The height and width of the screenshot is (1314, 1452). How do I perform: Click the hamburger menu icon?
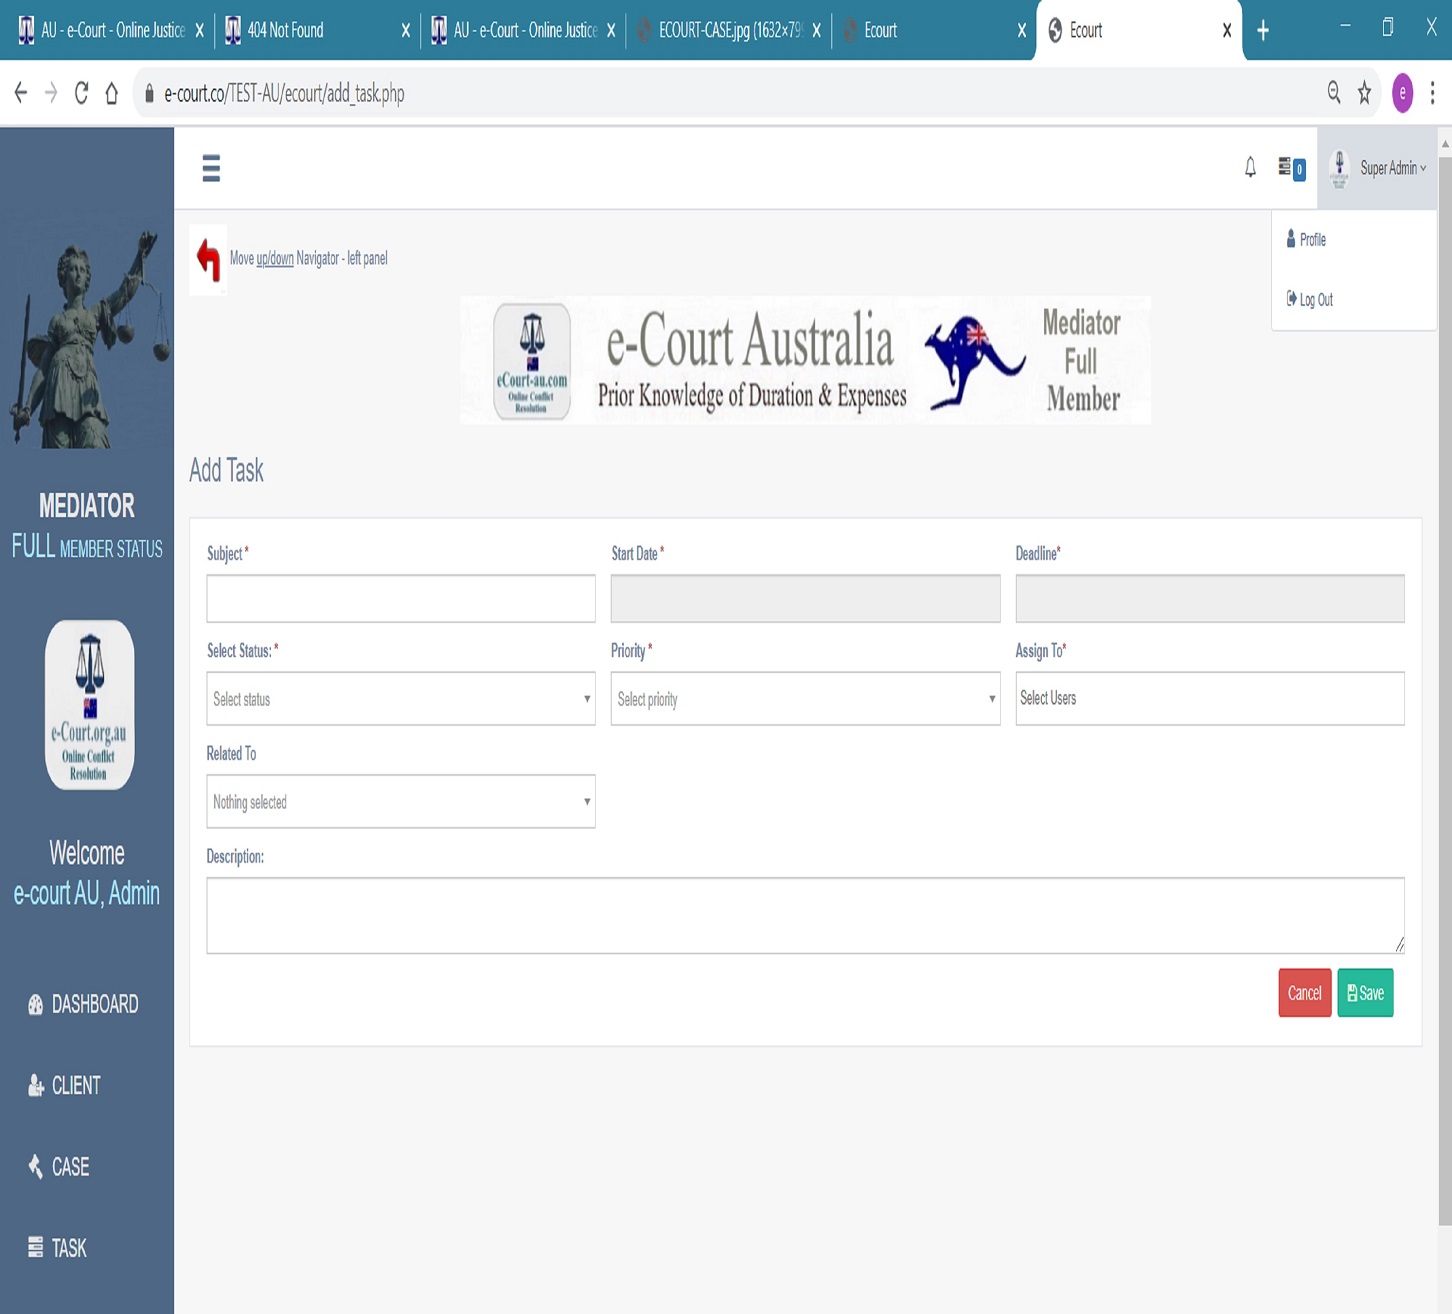(x=211, y=168)
